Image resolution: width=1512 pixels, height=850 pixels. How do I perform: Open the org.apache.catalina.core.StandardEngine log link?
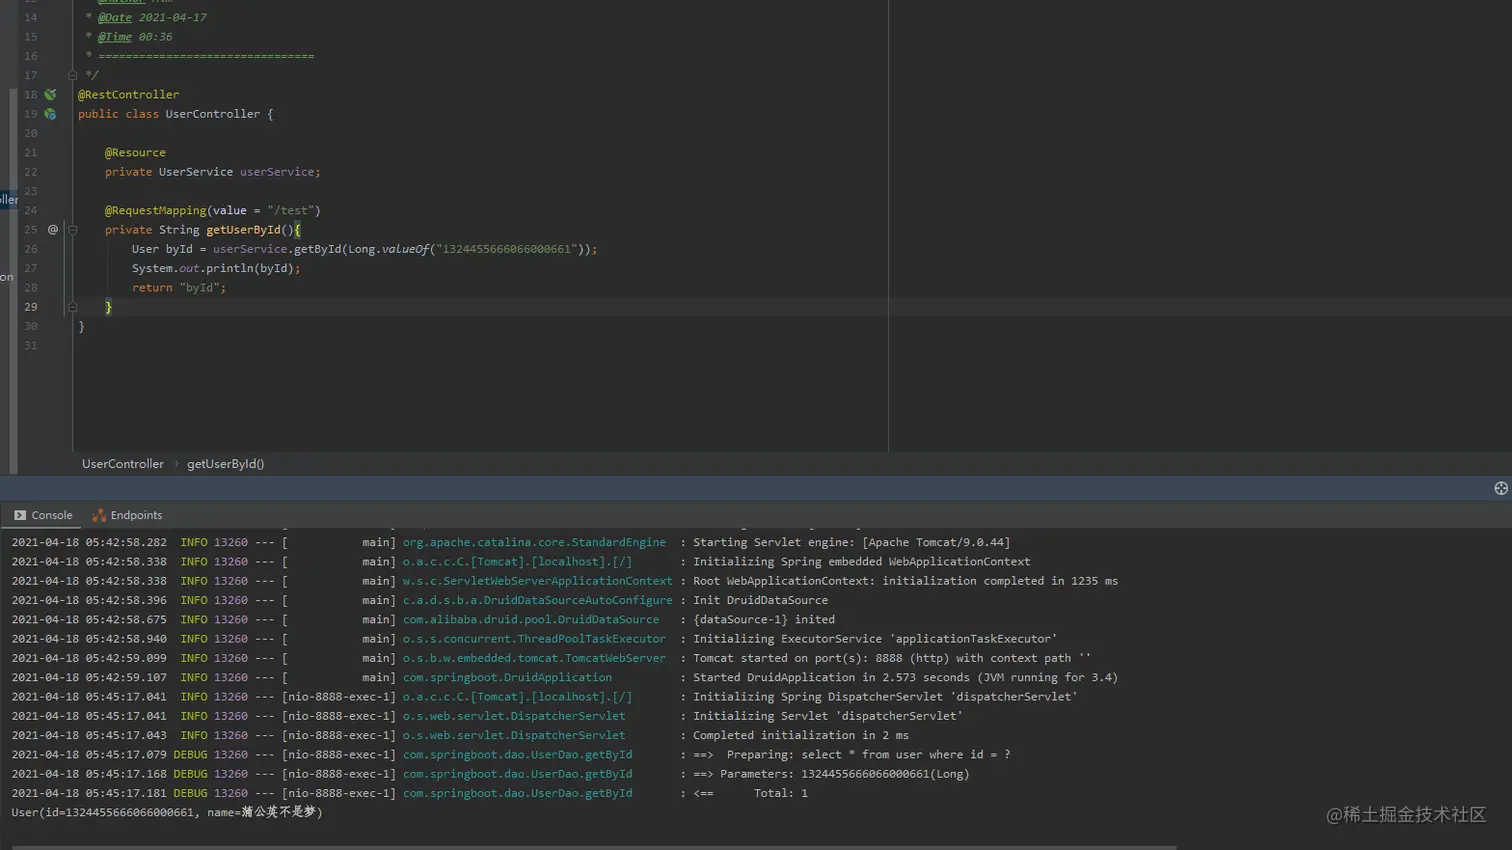pos(534,543)
